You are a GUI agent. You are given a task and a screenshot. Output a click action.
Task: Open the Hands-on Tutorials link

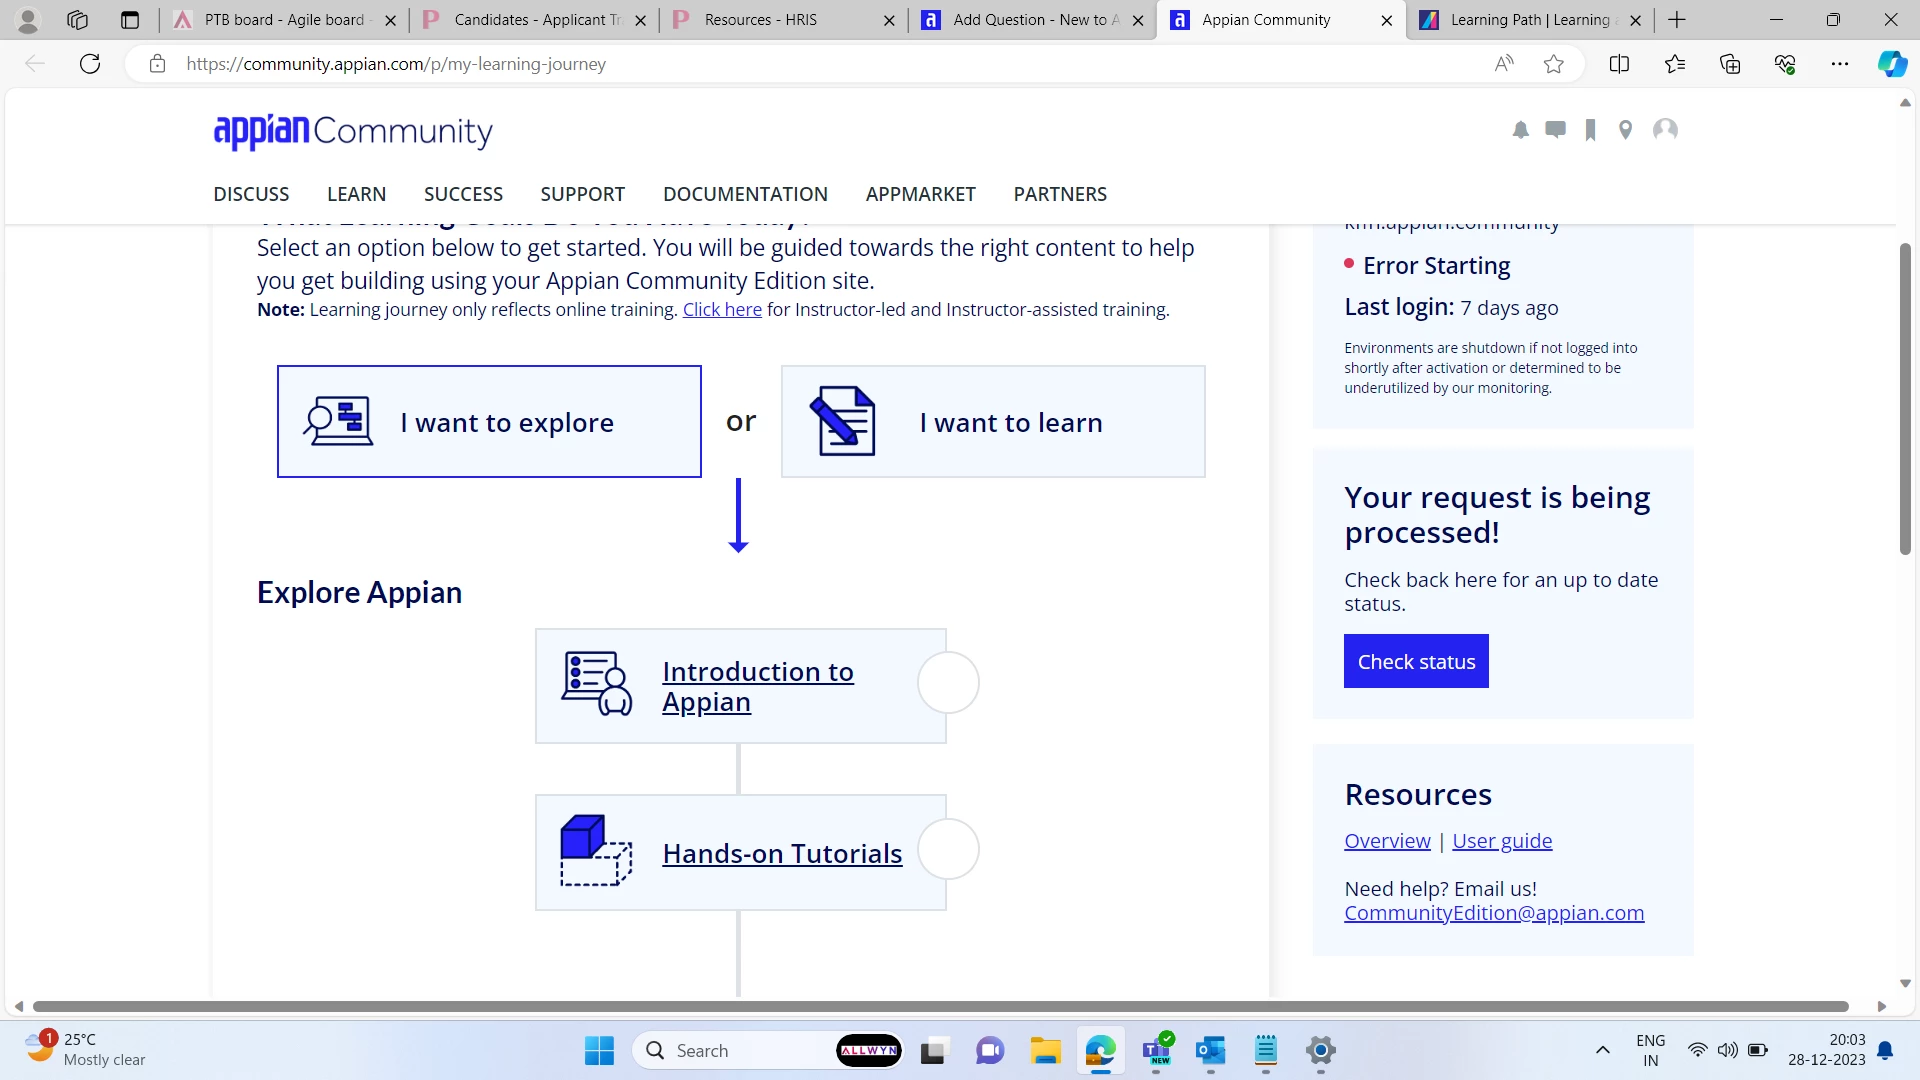point(782,854)
